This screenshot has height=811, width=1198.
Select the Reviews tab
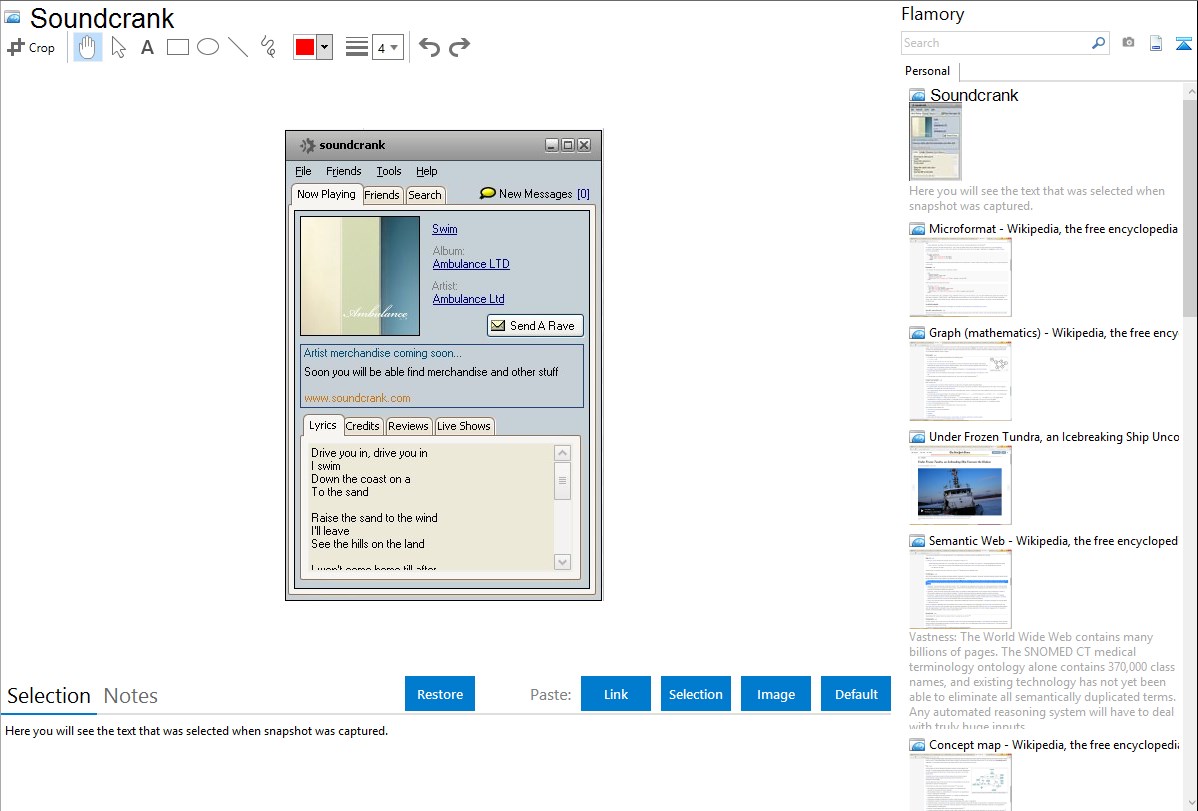pyautogui.click(x=408, y=426)
